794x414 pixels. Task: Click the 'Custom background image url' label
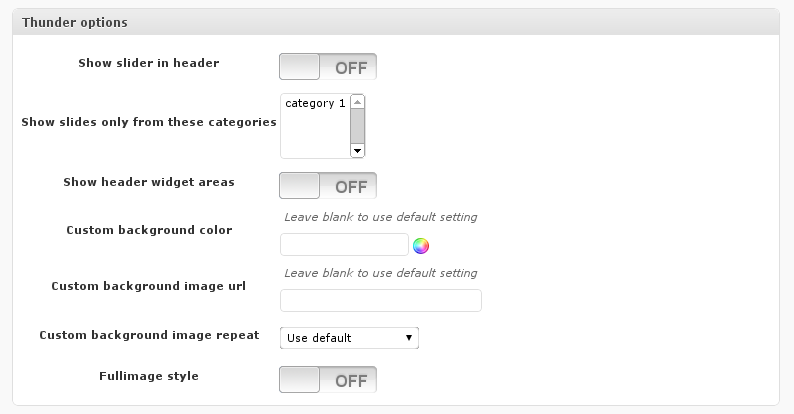149,286
